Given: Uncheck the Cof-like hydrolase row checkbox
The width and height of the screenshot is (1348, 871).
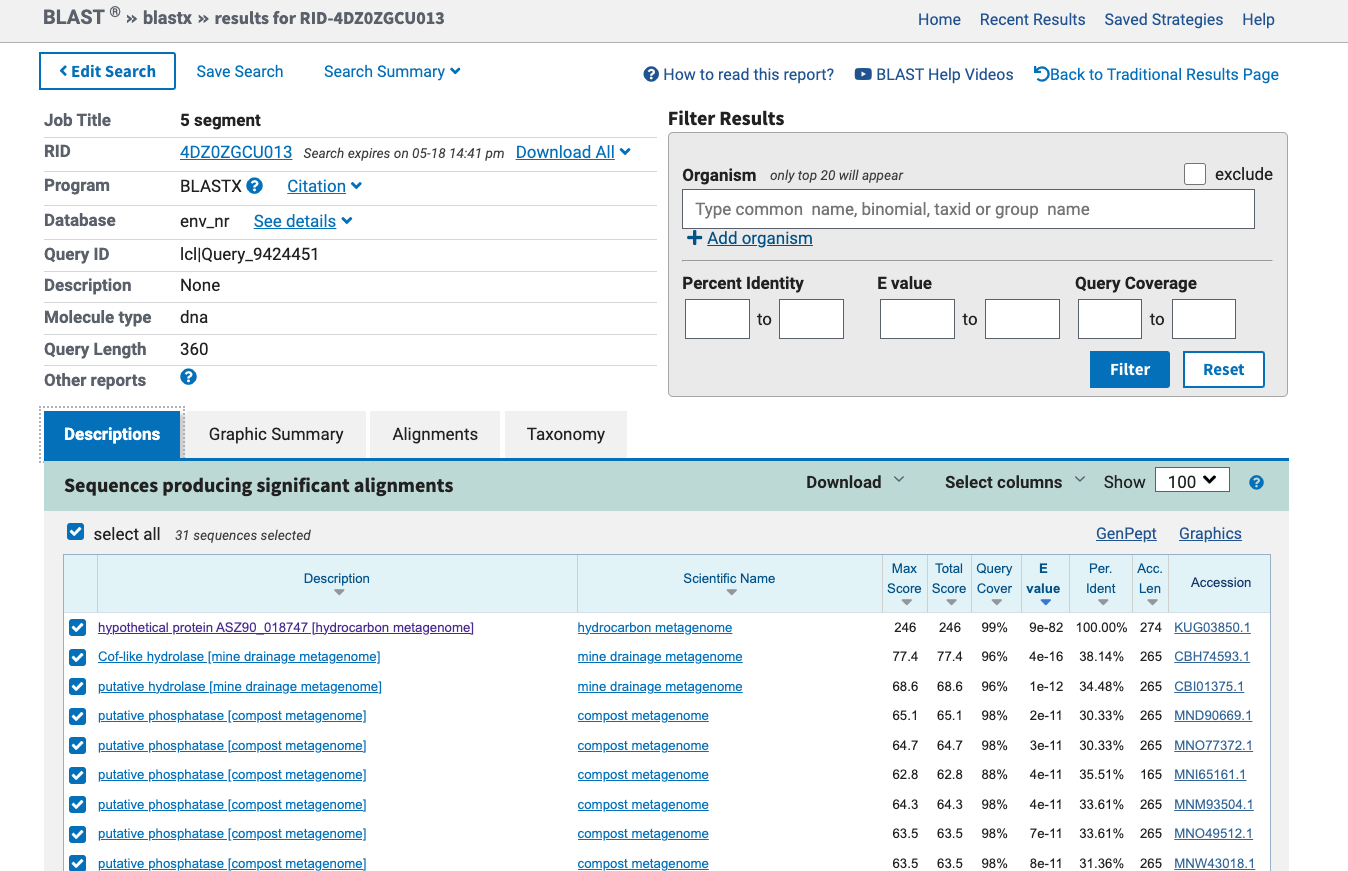Looking at the screenshot, I should point(77,657).
